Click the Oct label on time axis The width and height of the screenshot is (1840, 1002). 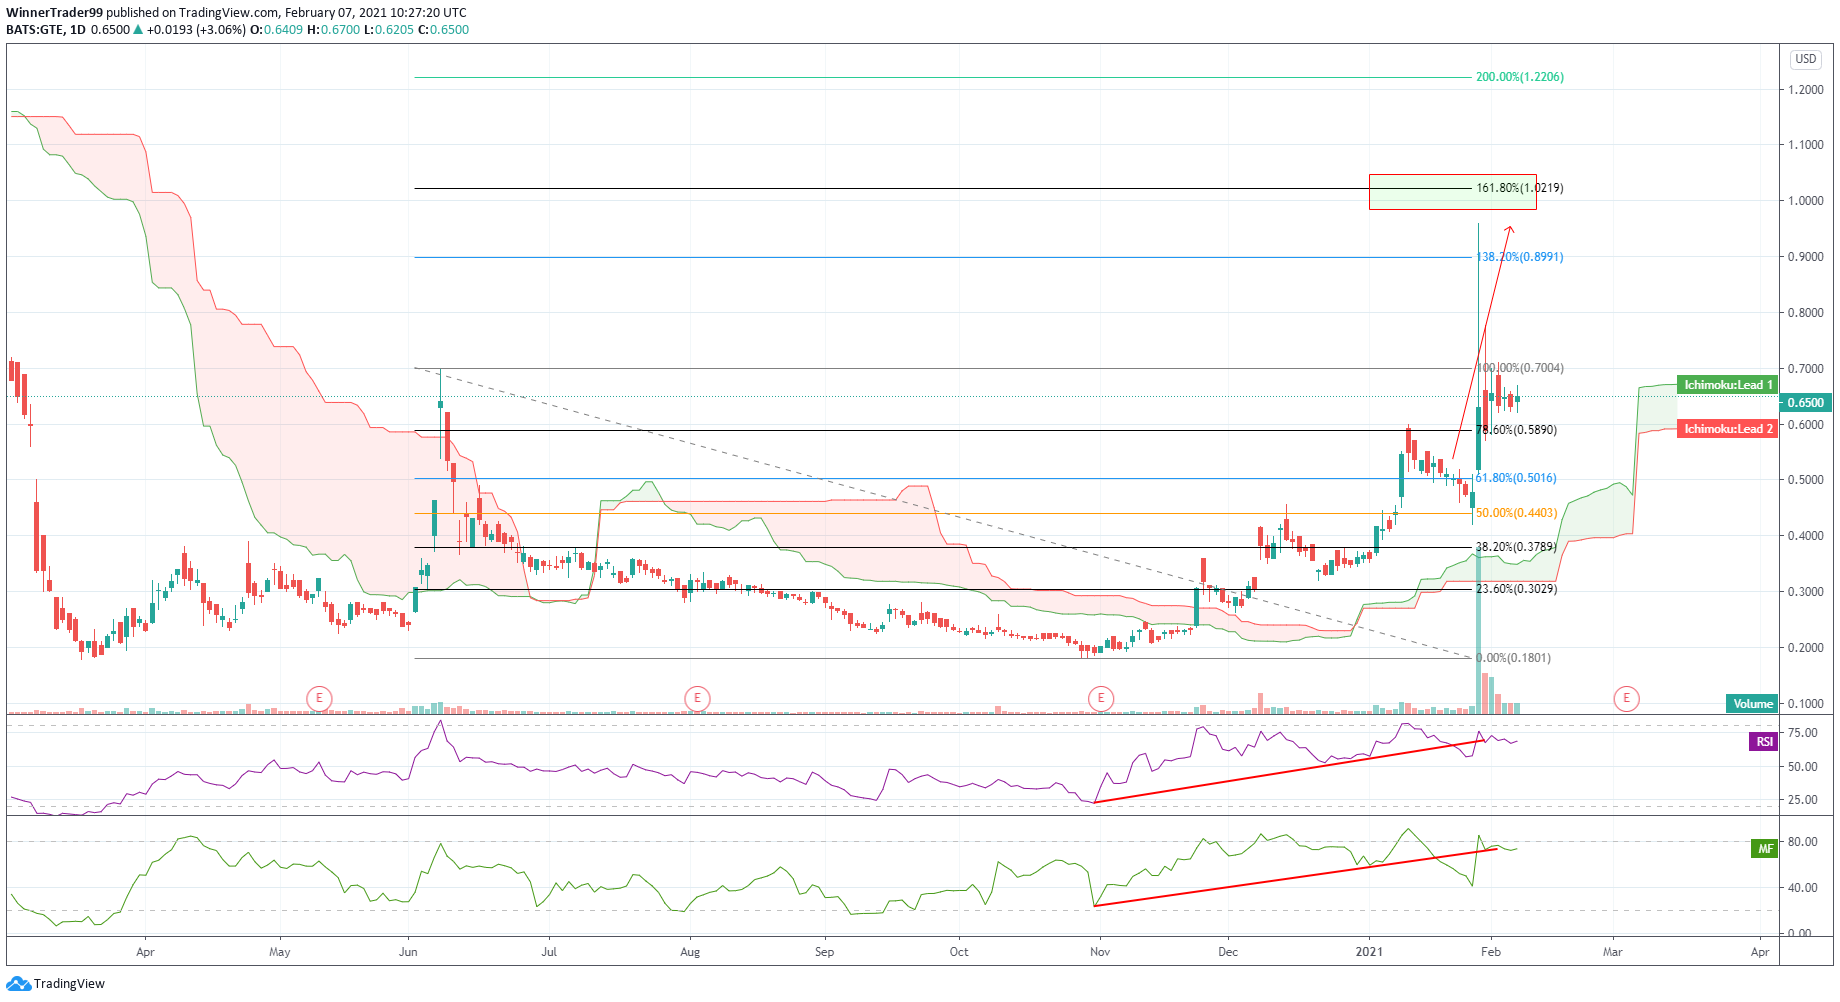959,952
